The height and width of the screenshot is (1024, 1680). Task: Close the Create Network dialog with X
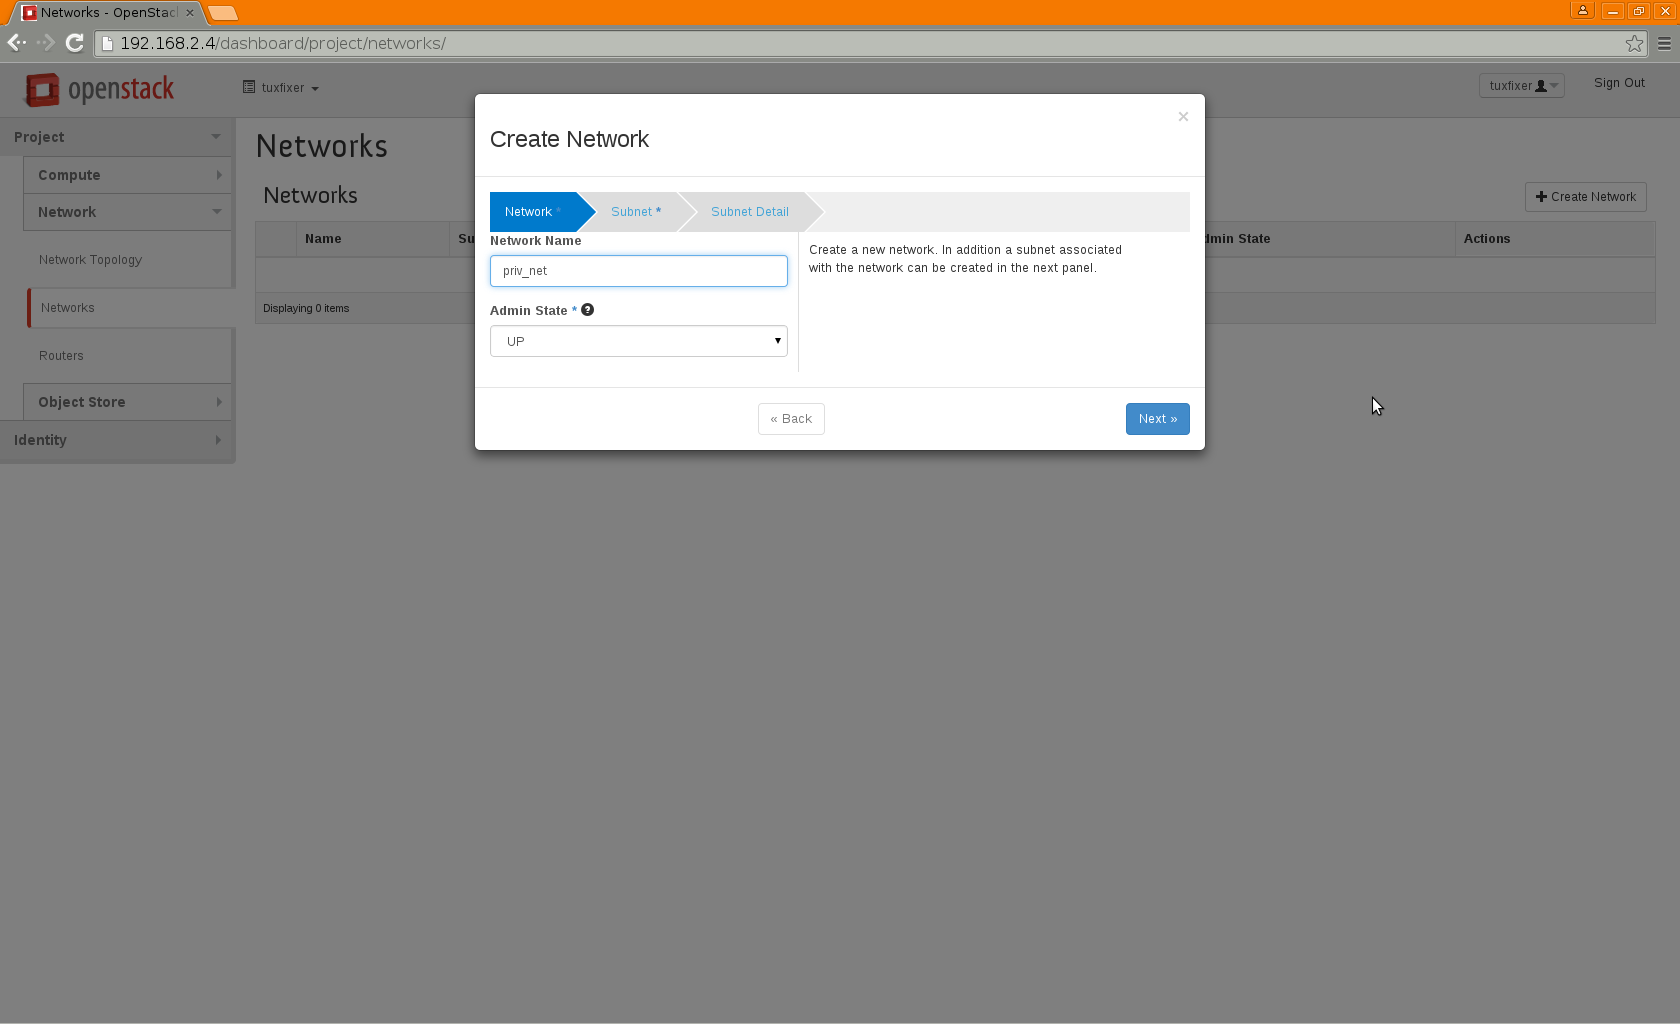click(1183, 117)
